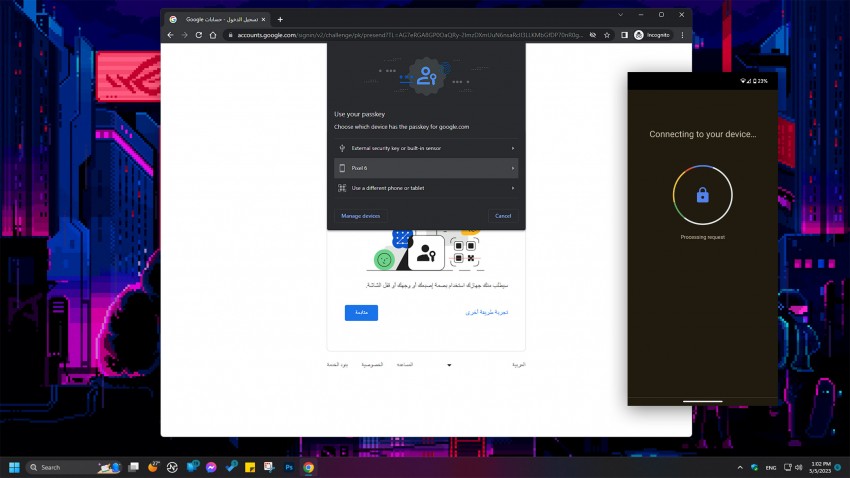Select the Pixel 6 device option
This screenshot has width=850, height=478.
pyautogui.click(x=426, y=168)
